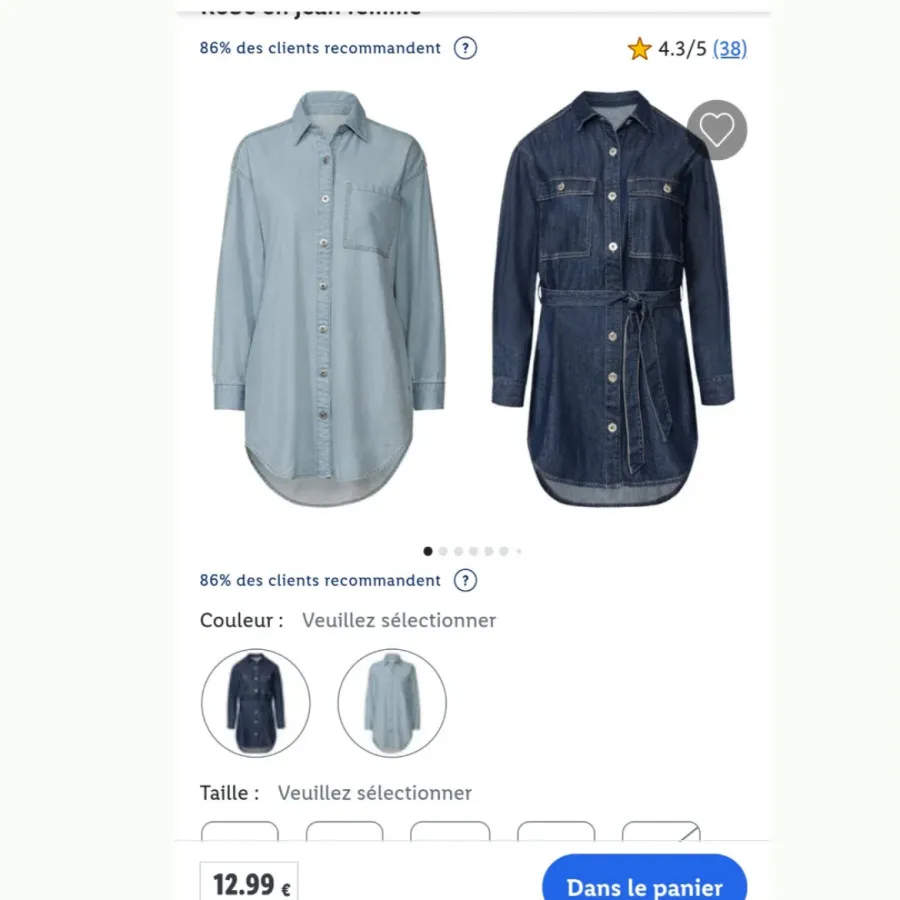Click the yellow star rating icon
Image resolution: width=900 pixels, height=900 pixels.
(x=639, y=49)
